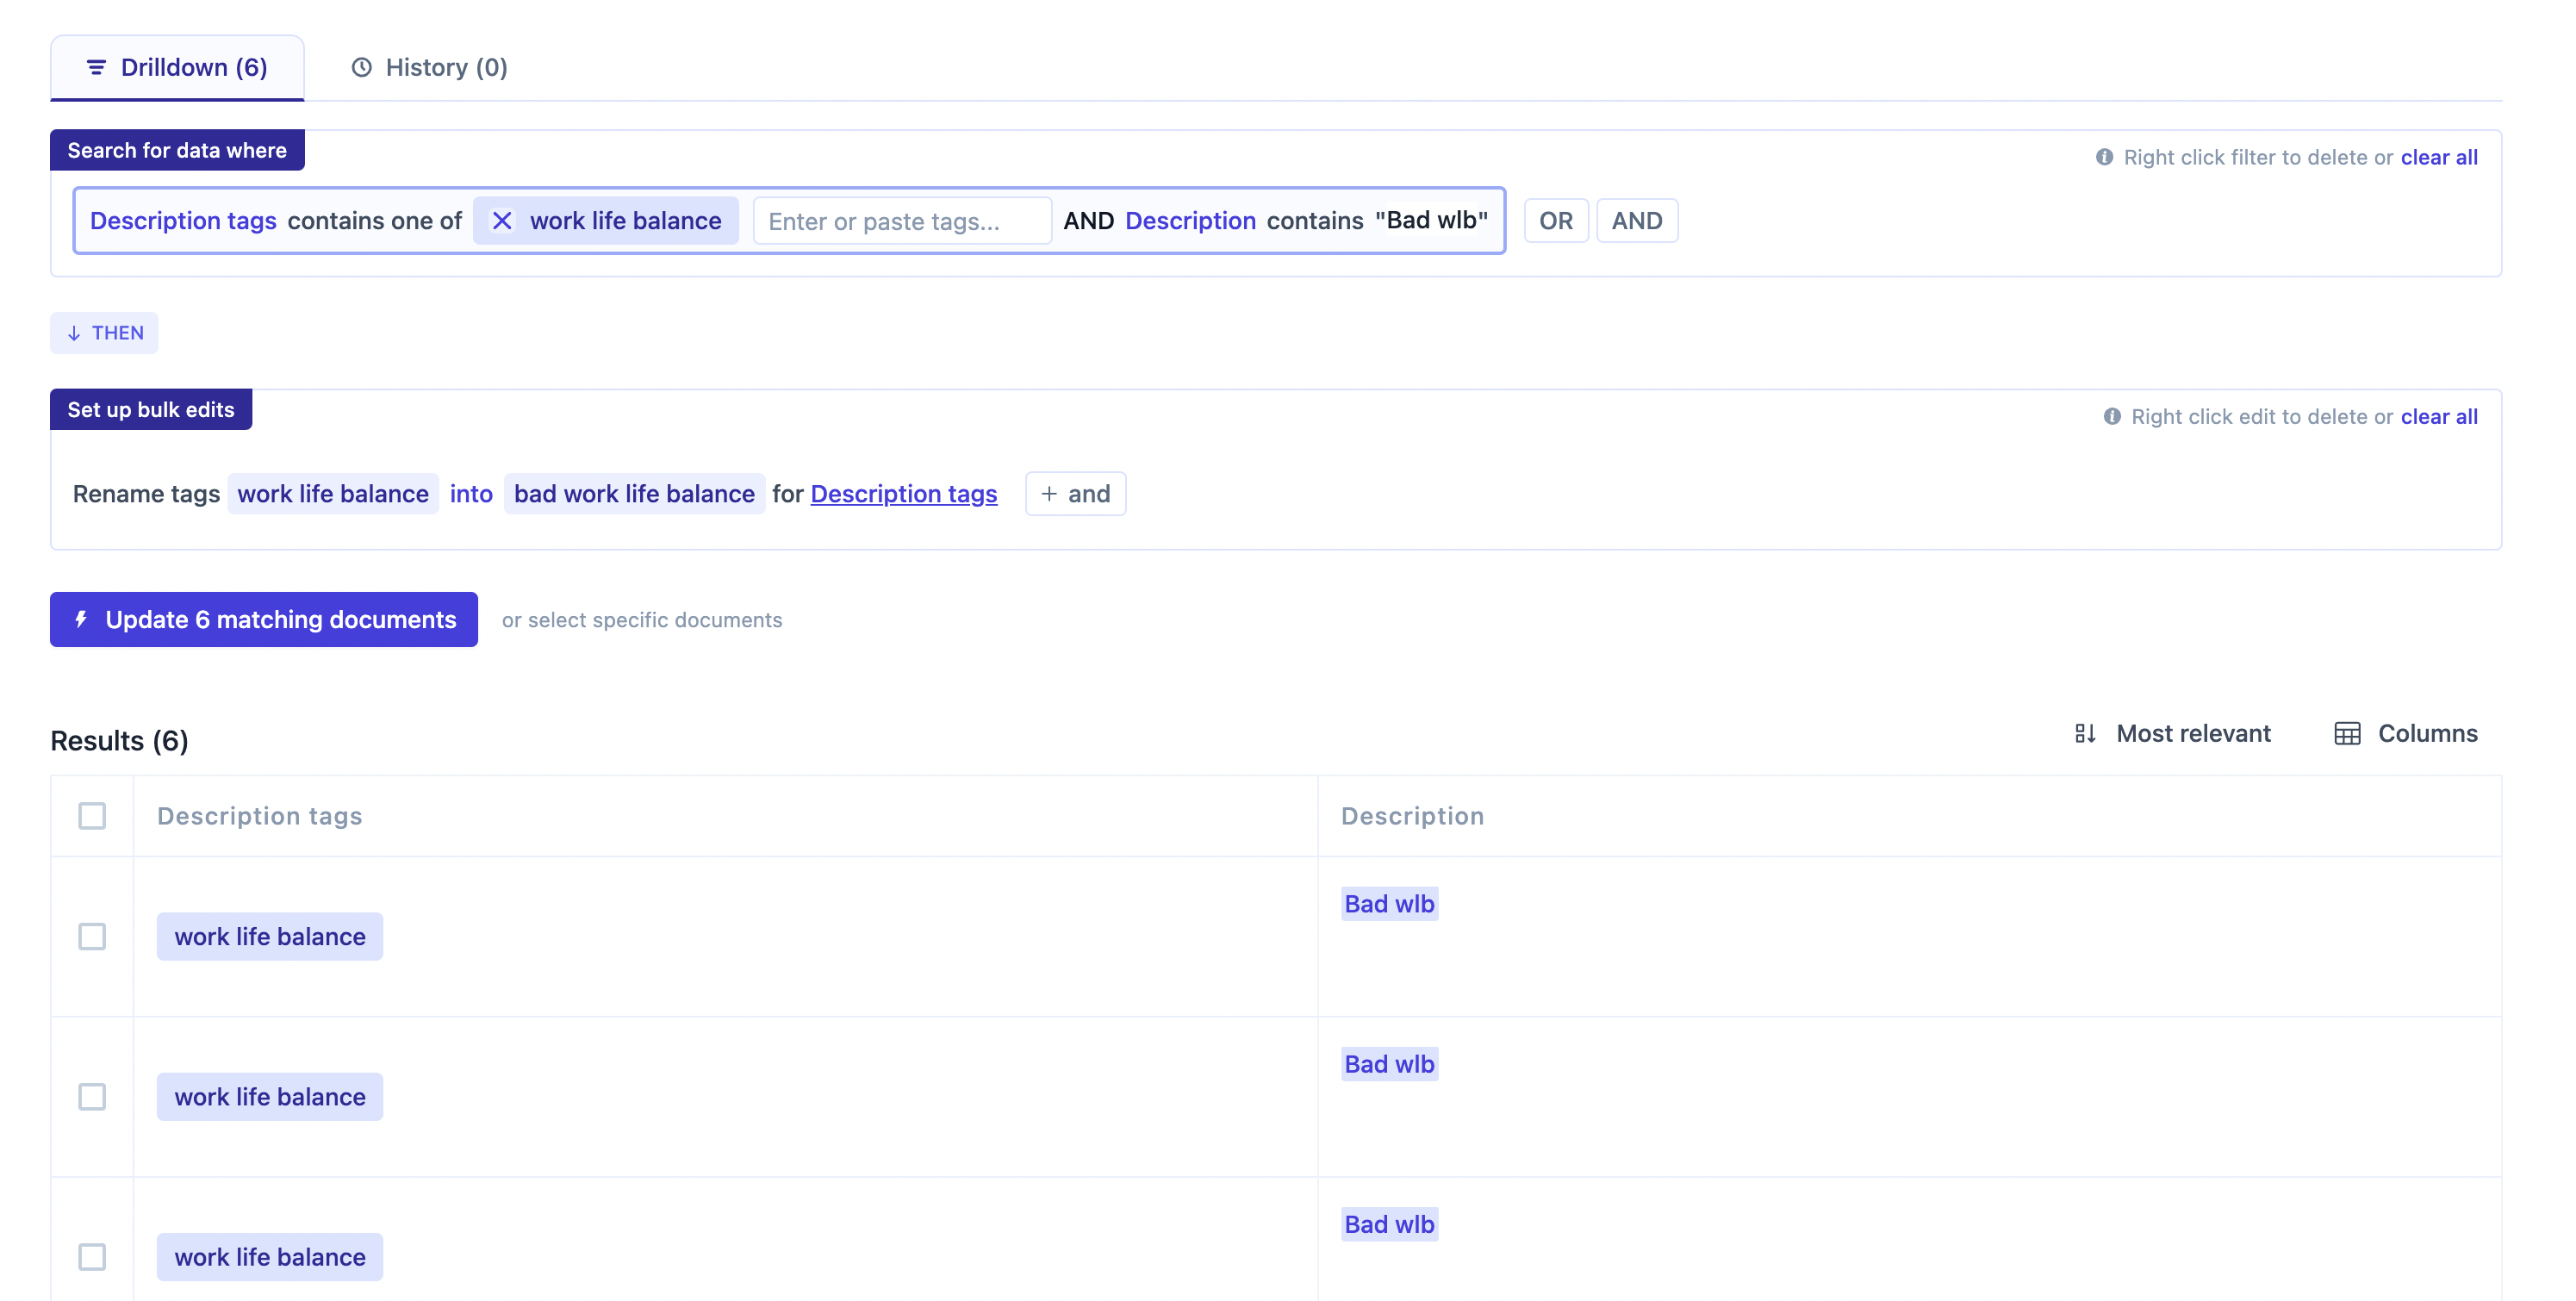
Task: Click the Columns table icon
Action: tap(2347, 734)
